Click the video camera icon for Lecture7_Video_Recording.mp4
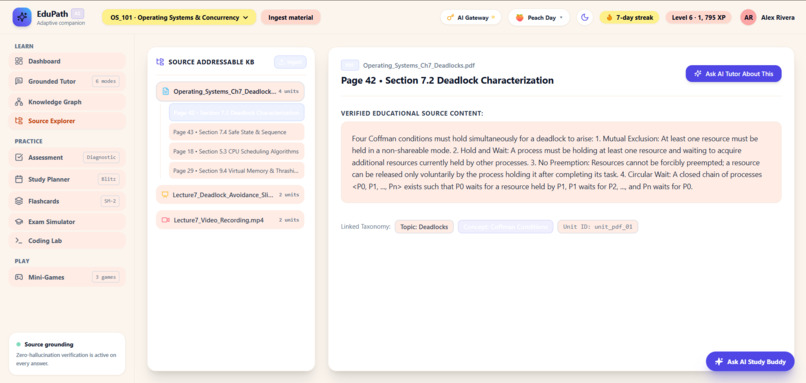806x383 pixels. click(166, 220)
